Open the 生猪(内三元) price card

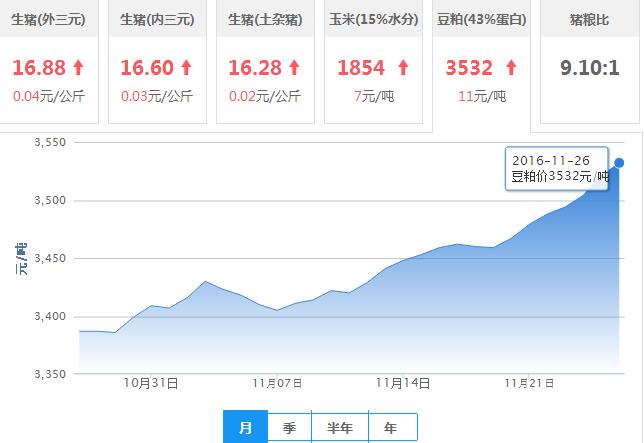coord(157,62)
